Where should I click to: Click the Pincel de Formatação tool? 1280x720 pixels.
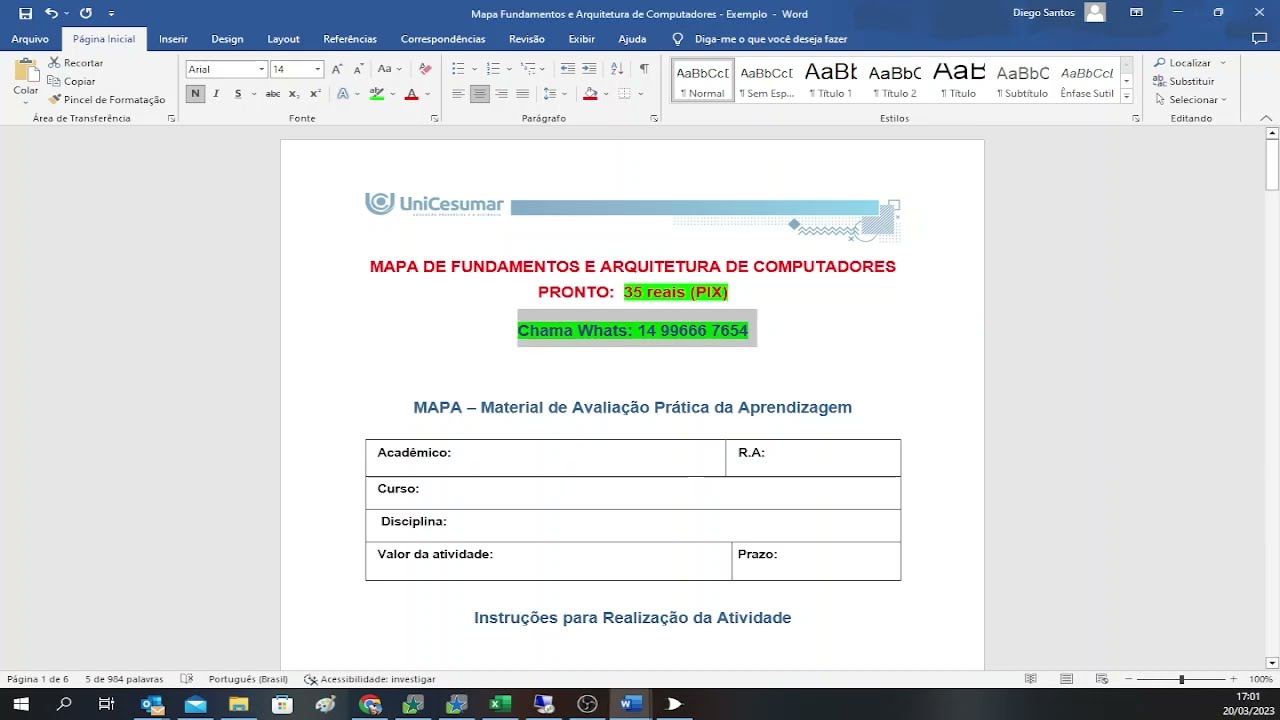click(x=107, y=100)
